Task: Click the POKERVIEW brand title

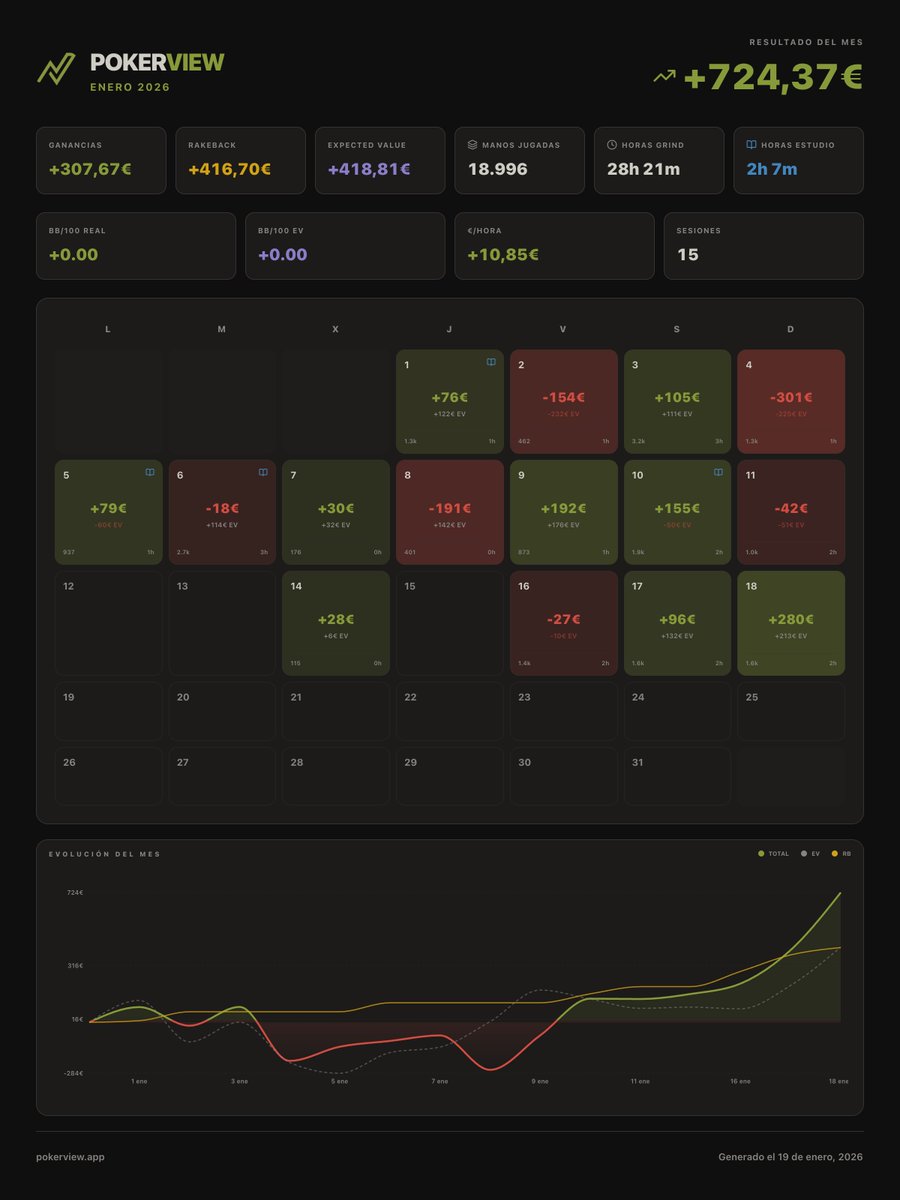Action: (x=157, y=63)
